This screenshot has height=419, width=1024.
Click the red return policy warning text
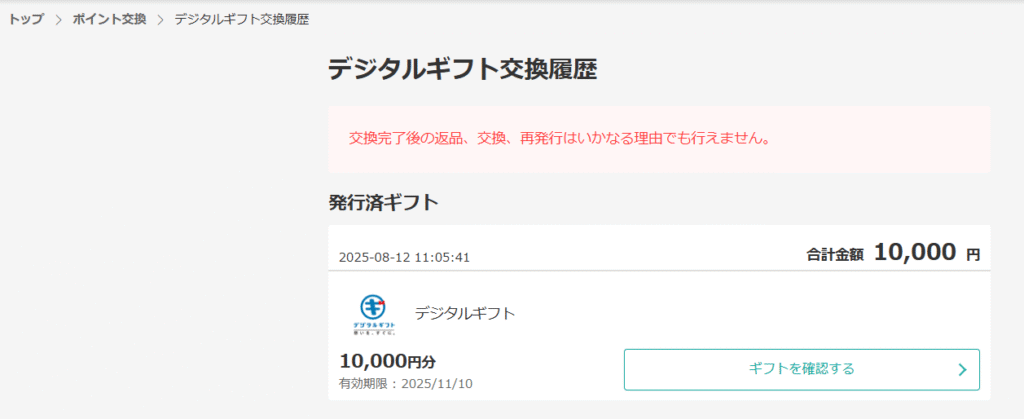tap(558, 139)
